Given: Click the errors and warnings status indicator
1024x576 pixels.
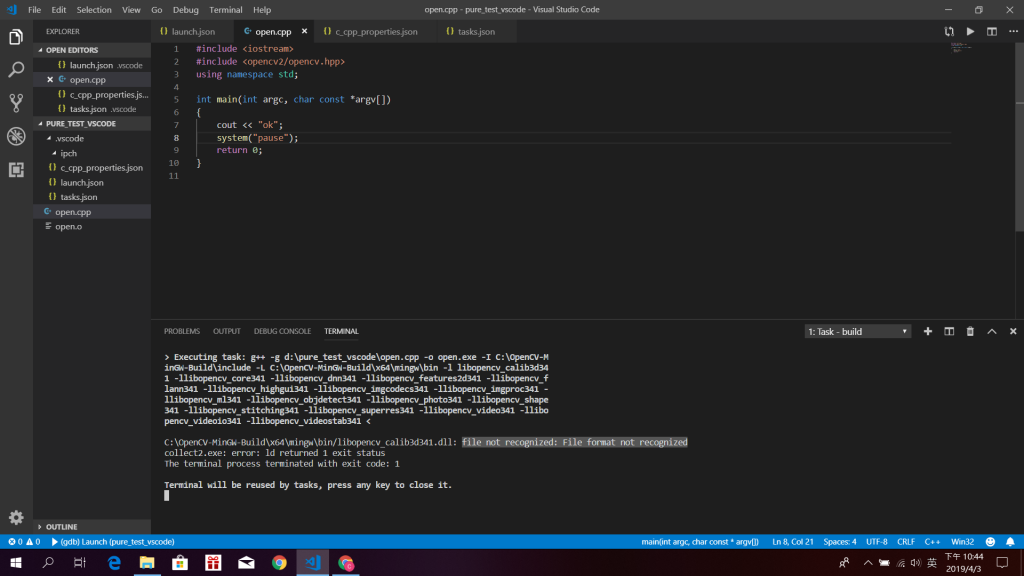Looking at the screenshot, I should click(x=24, y=541).
